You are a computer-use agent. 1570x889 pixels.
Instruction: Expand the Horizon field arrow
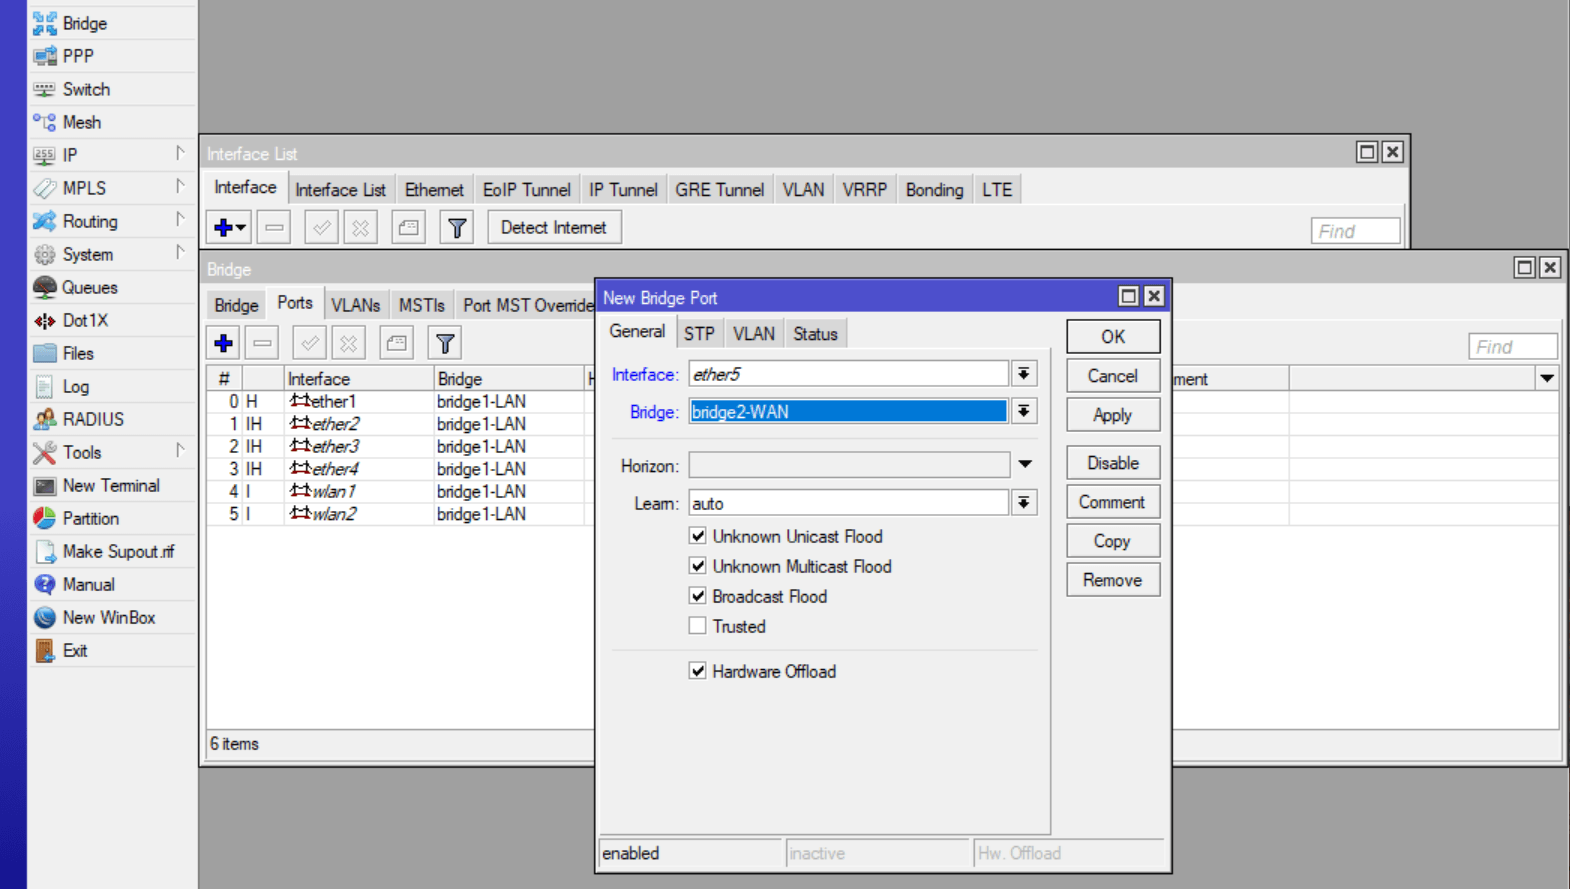pos(1024,464)
